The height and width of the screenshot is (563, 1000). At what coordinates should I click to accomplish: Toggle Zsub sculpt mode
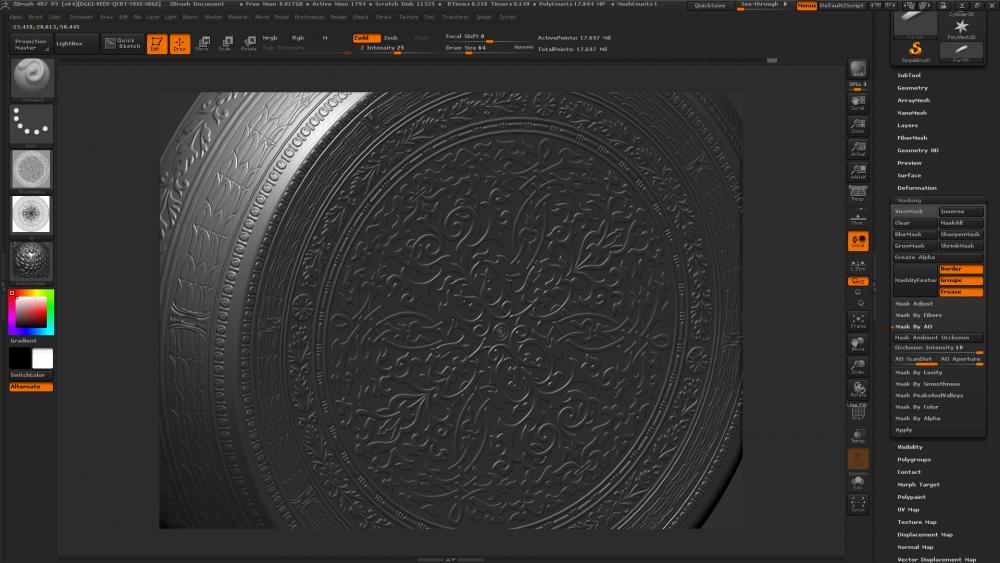(391, 38)
